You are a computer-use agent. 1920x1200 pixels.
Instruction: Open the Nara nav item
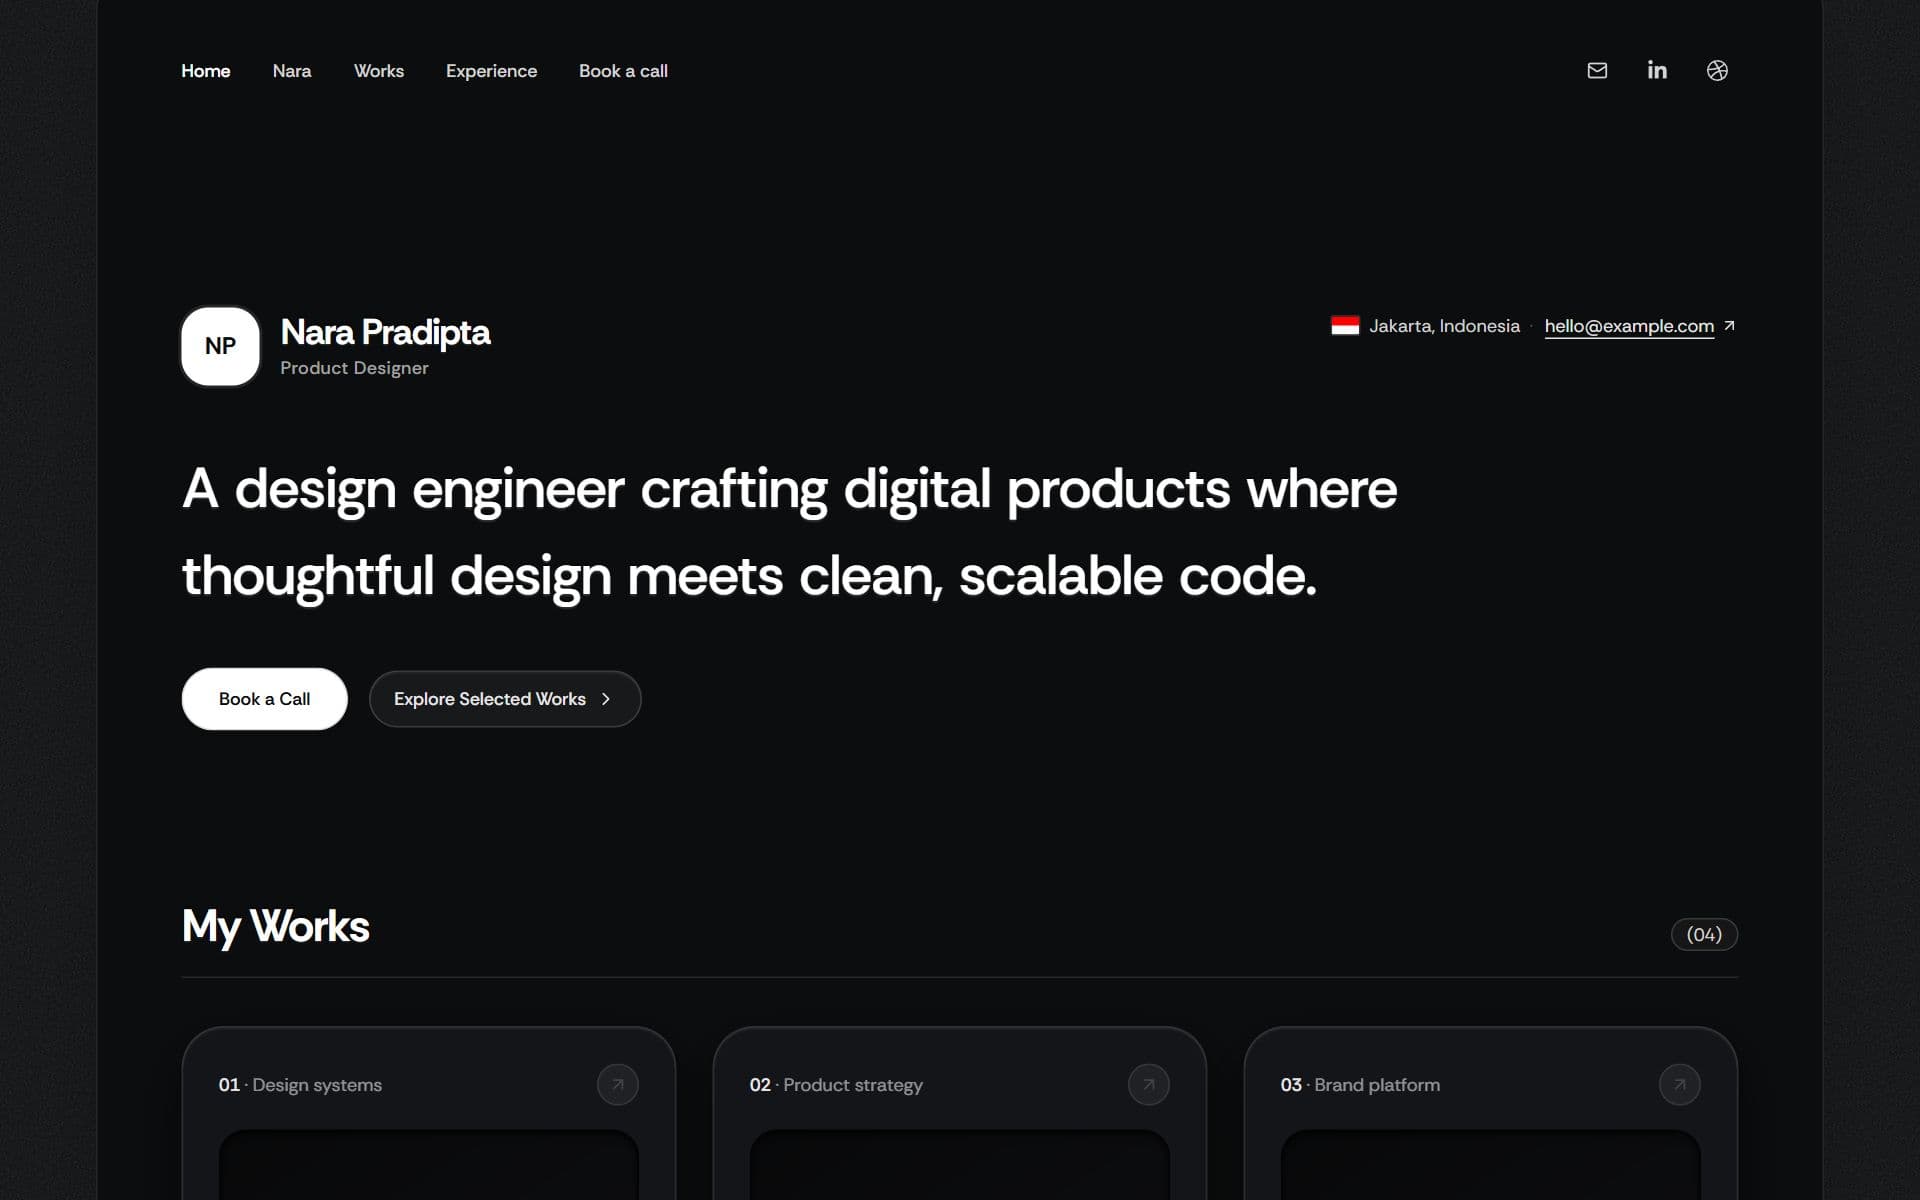tap(292, 71)
